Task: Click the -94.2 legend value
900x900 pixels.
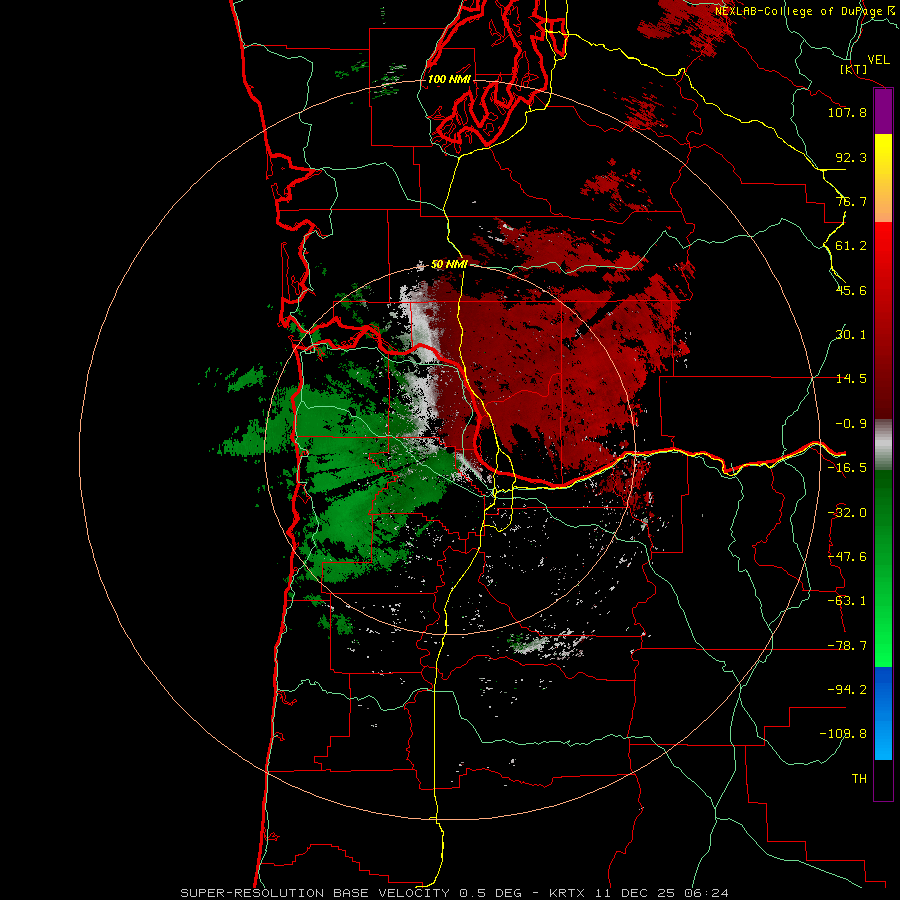Action: 847,689
